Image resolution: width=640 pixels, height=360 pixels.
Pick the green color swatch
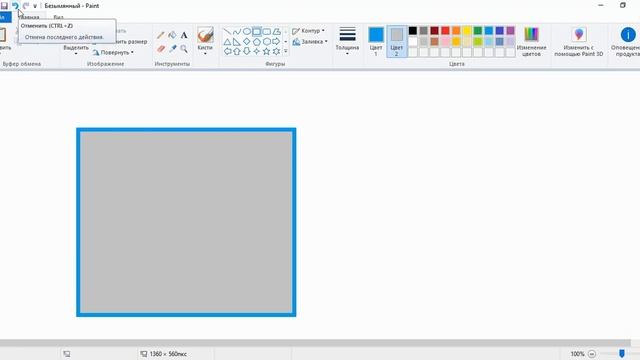point(478,31)
